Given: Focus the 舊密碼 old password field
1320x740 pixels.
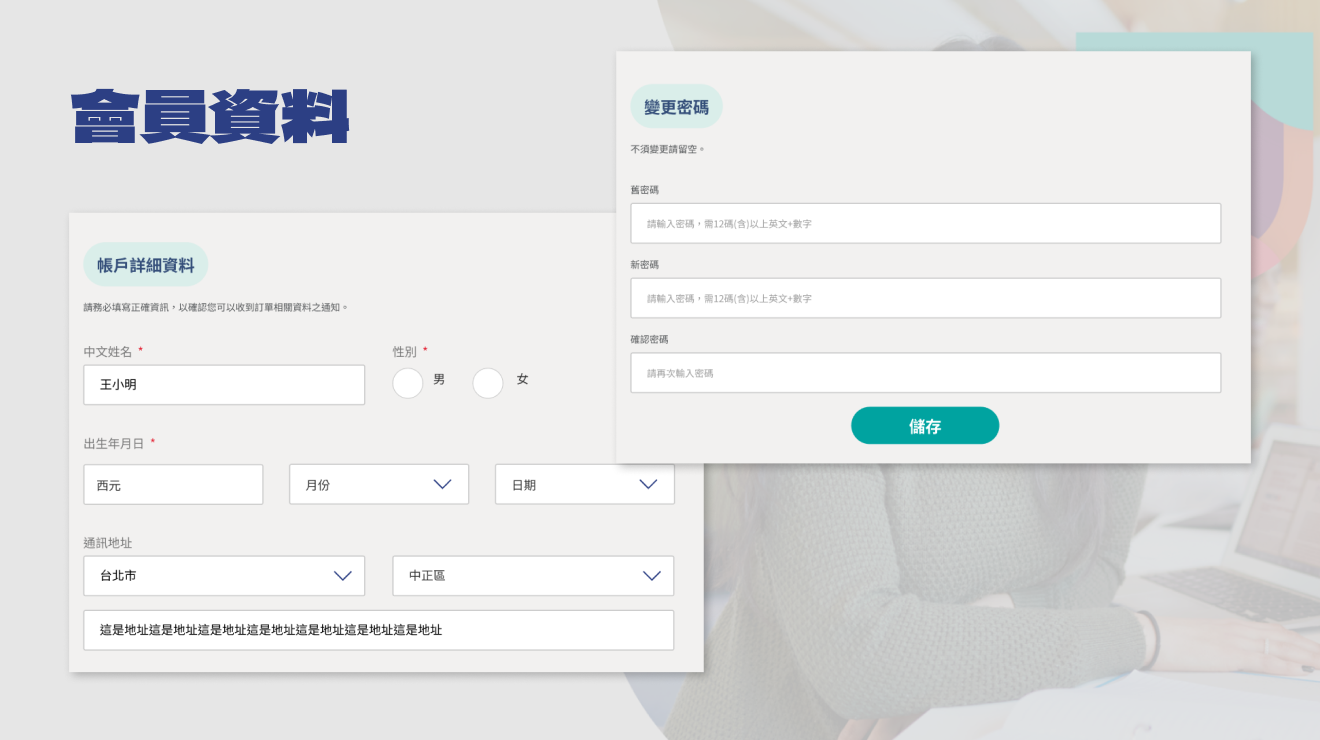Looking at the screenshot, I should click(926, 223).
